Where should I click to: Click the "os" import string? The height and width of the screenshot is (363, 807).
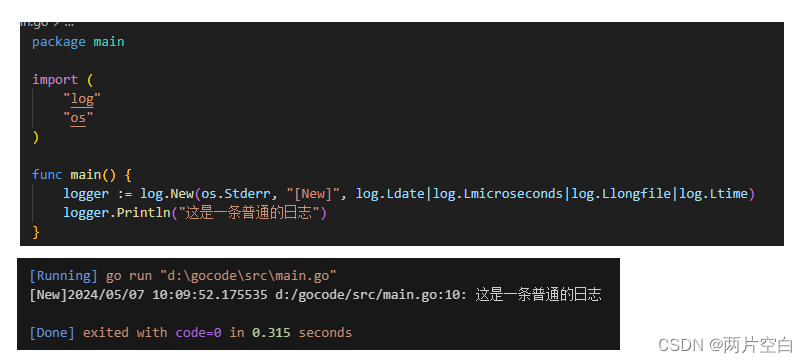point(78,118)
